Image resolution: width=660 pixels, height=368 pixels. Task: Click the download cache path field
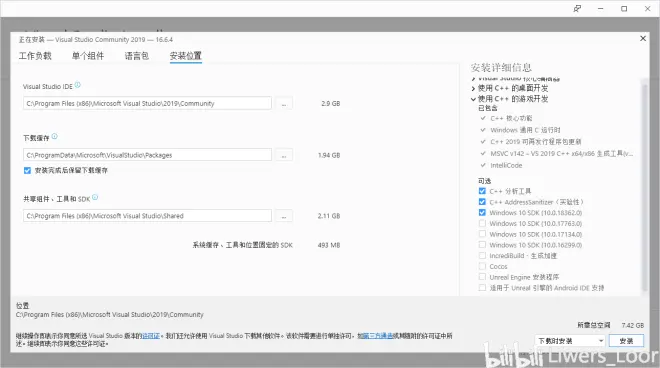(x=147, y=155)
